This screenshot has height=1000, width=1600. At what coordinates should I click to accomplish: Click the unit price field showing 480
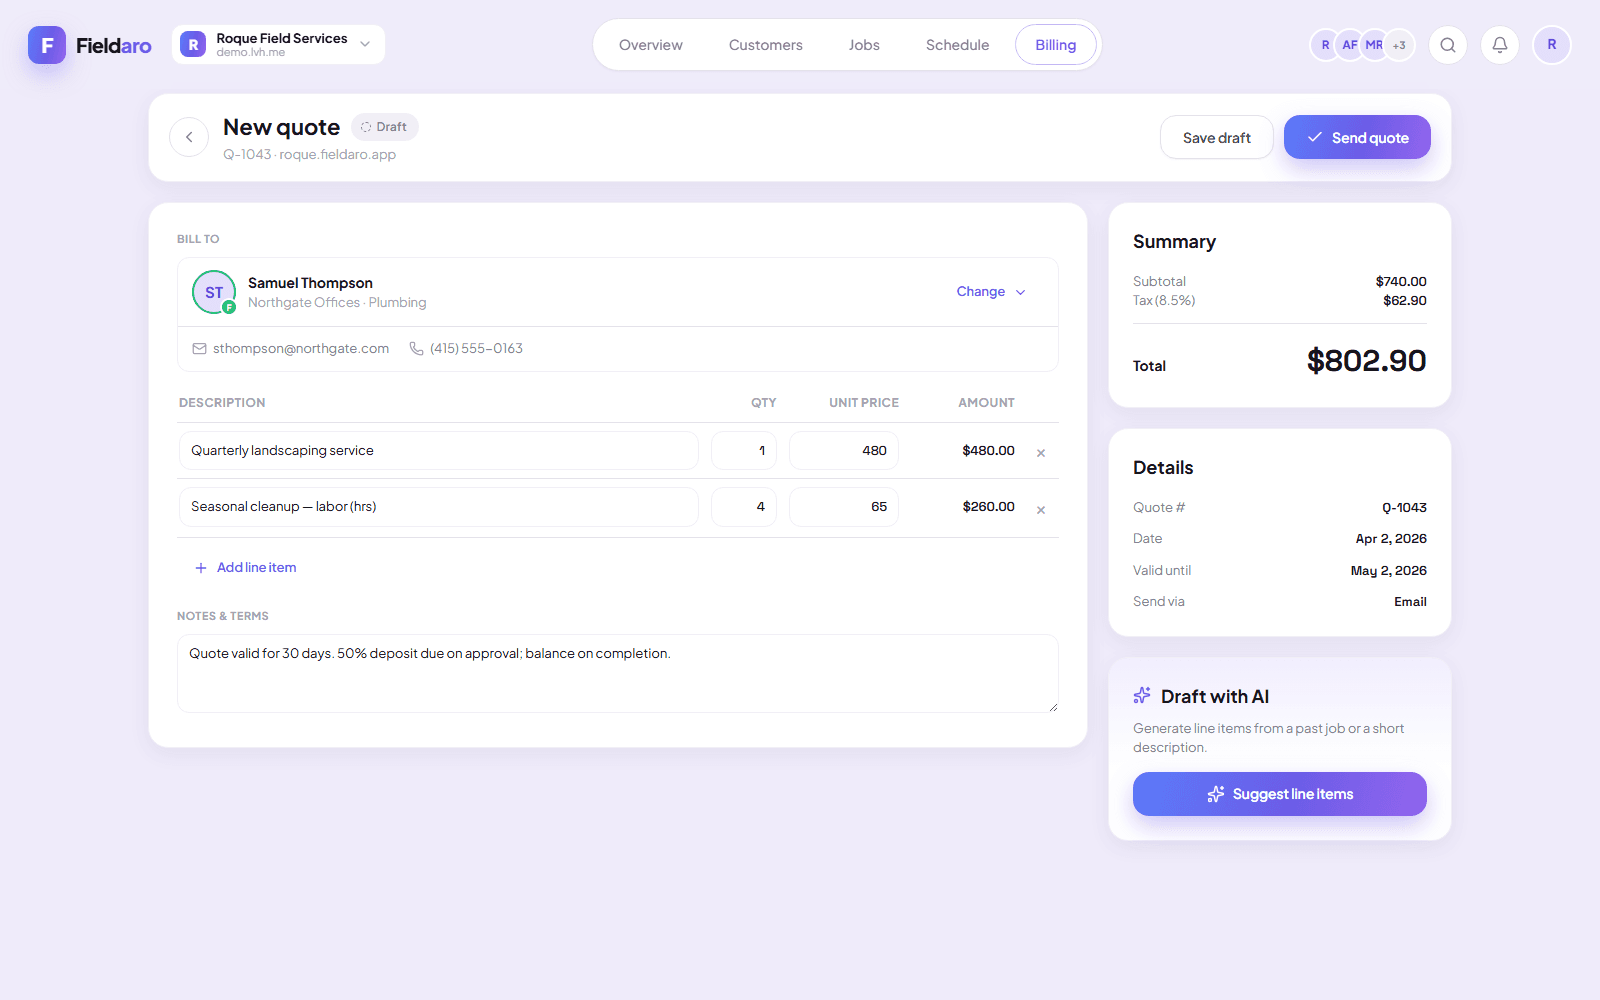[844, 451]
